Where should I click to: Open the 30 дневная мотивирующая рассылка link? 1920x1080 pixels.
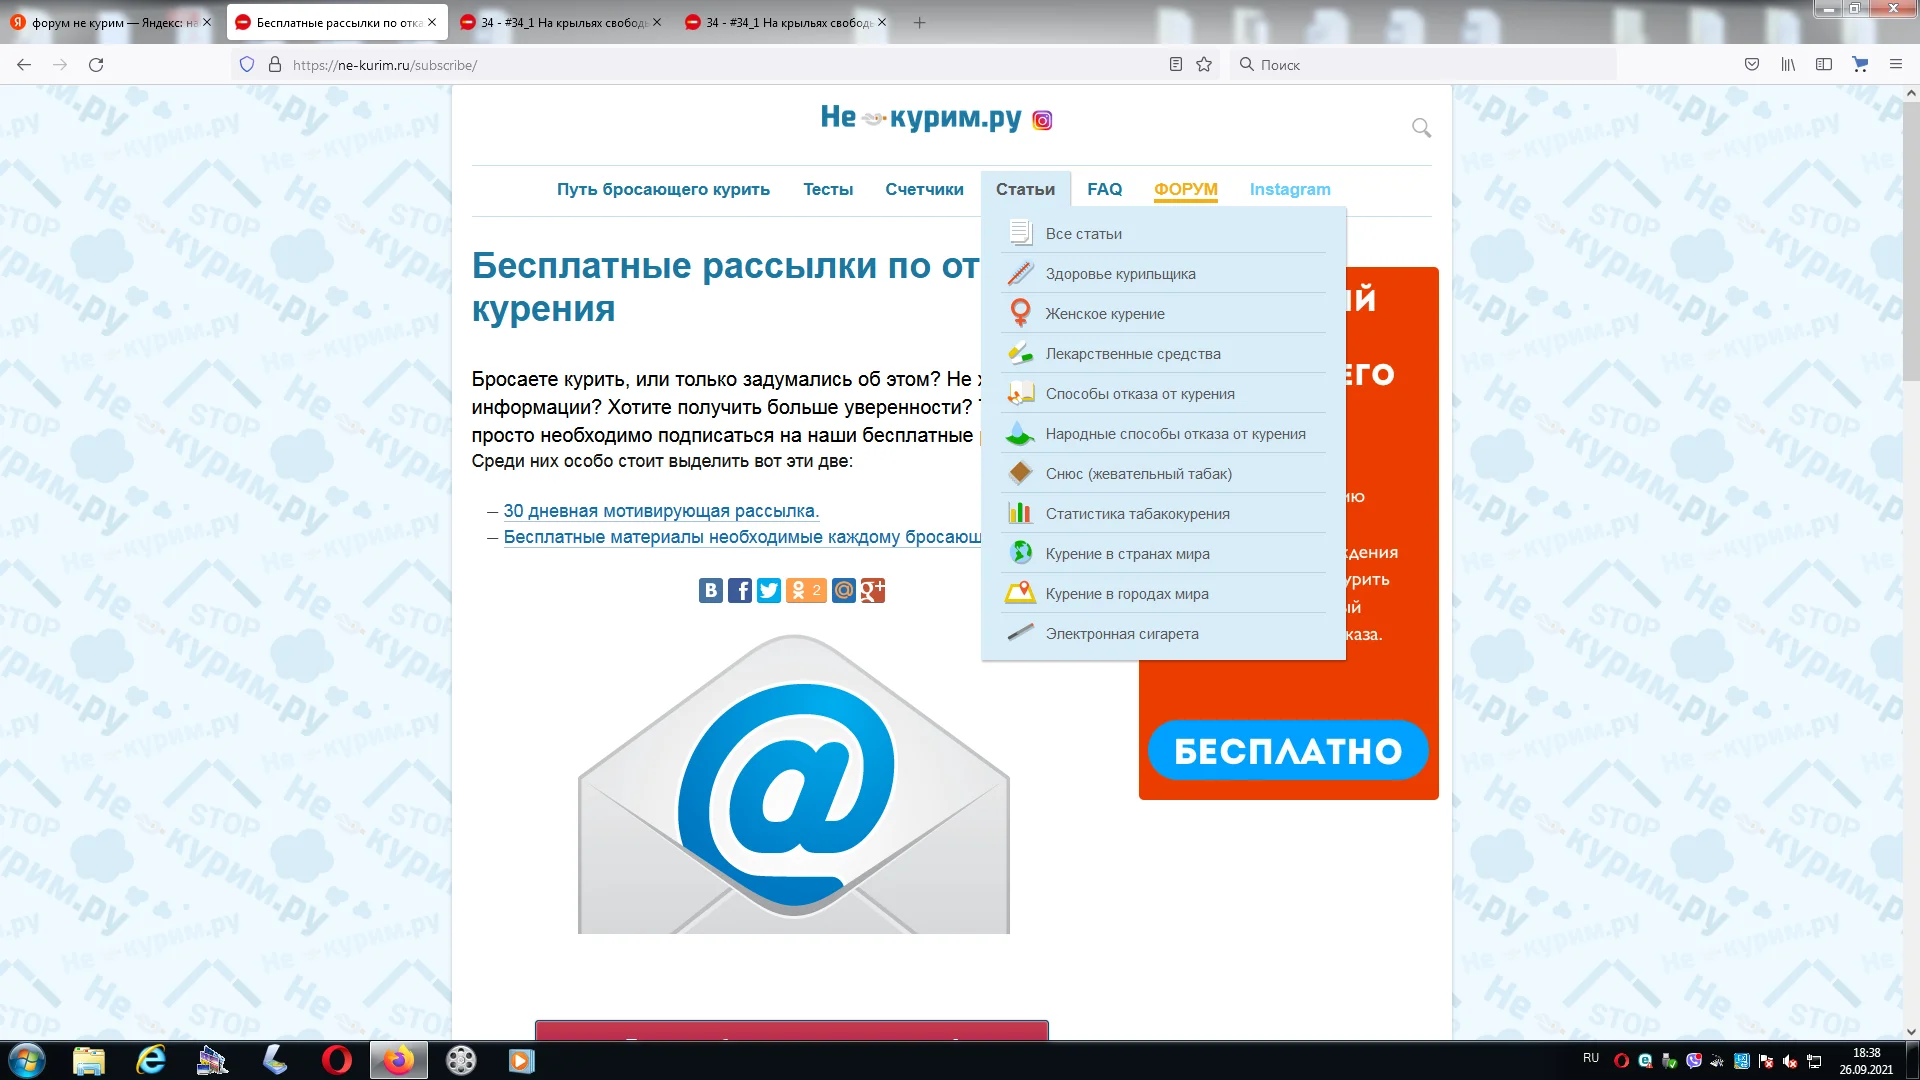coord(660,510)
